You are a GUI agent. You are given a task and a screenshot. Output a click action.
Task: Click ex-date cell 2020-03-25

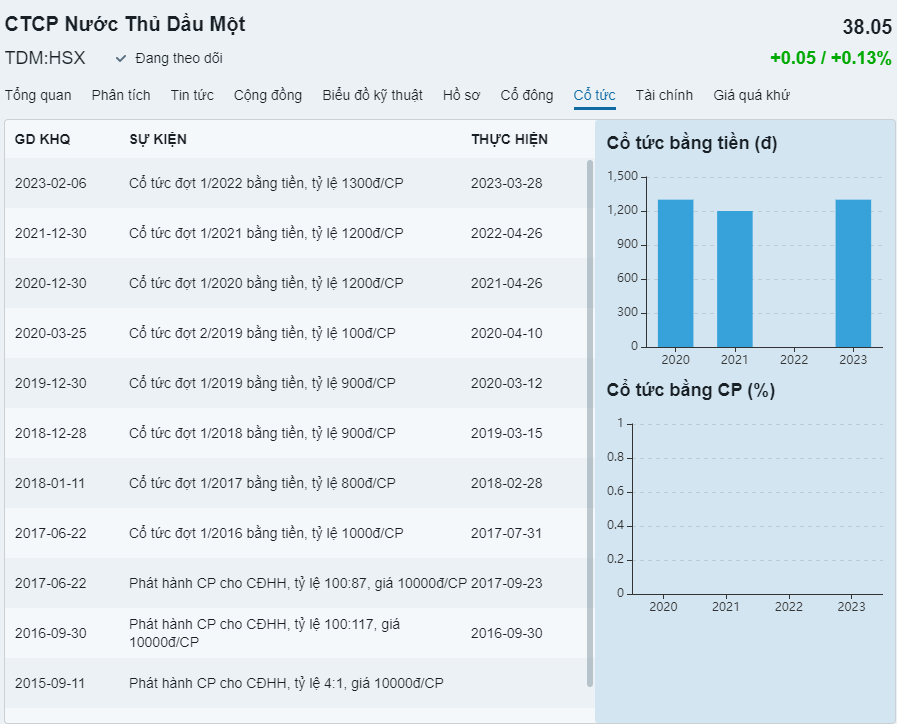point(50,333)
